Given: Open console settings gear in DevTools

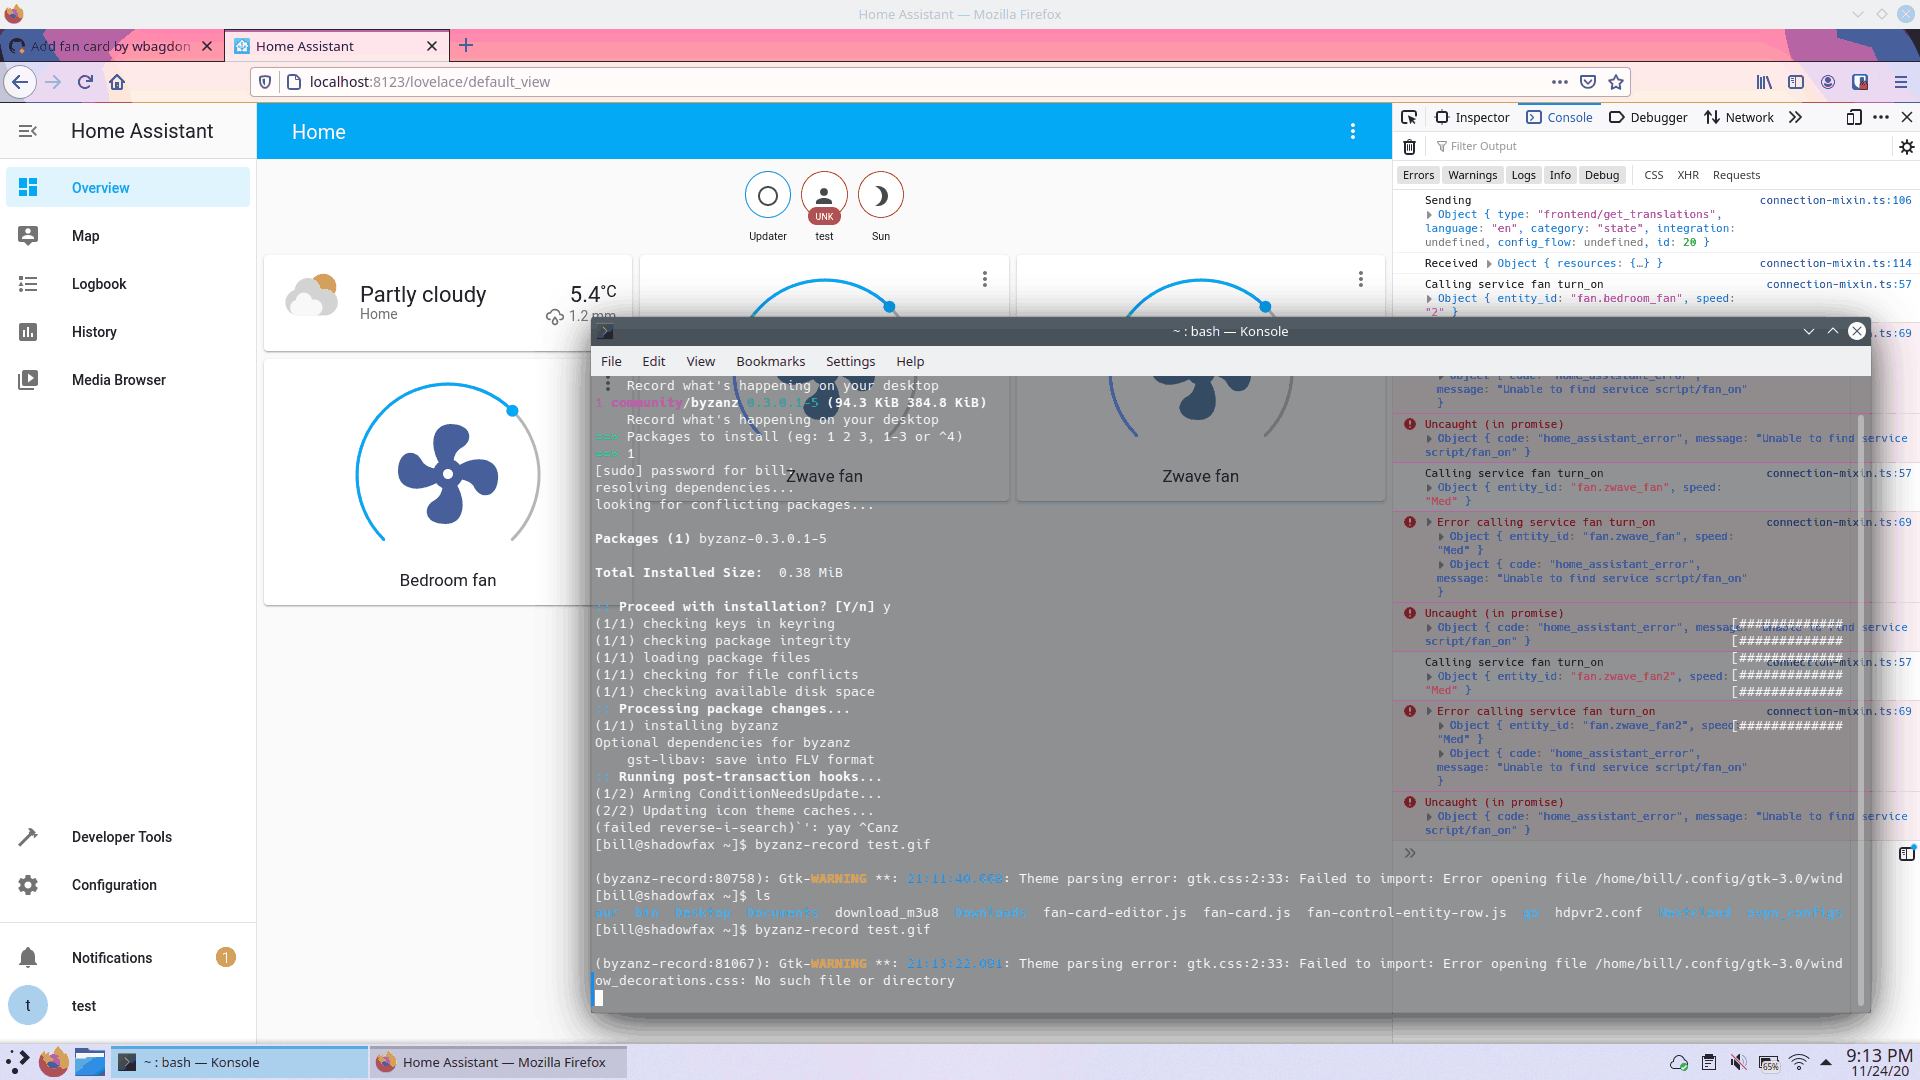Looking at the screenshot, I should tap(1907, 147).
